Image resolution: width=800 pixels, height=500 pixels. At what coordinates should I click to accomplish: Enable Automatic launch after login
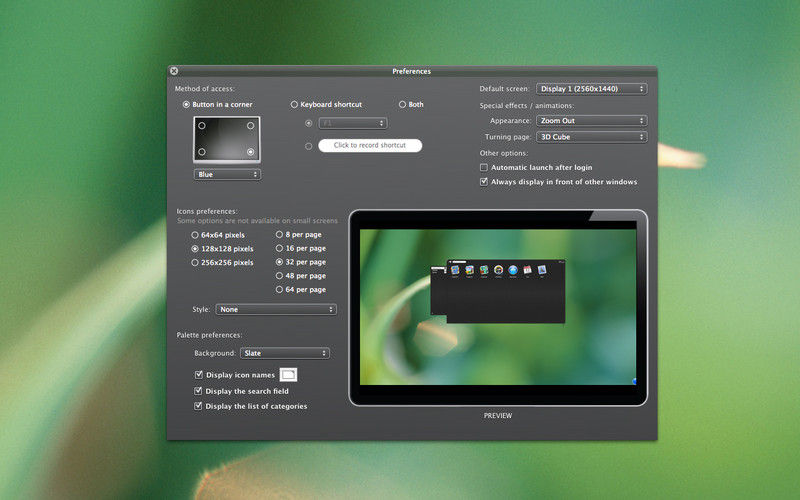point(484,167)
